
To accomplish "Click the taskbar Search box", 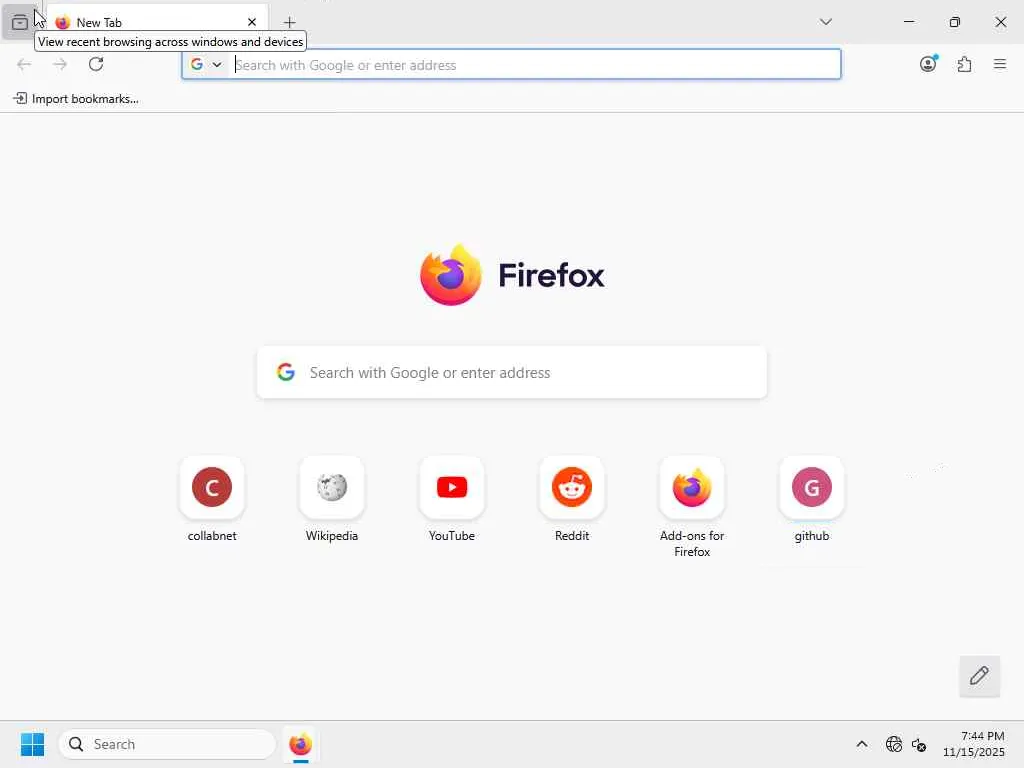I will coord(167,744).
